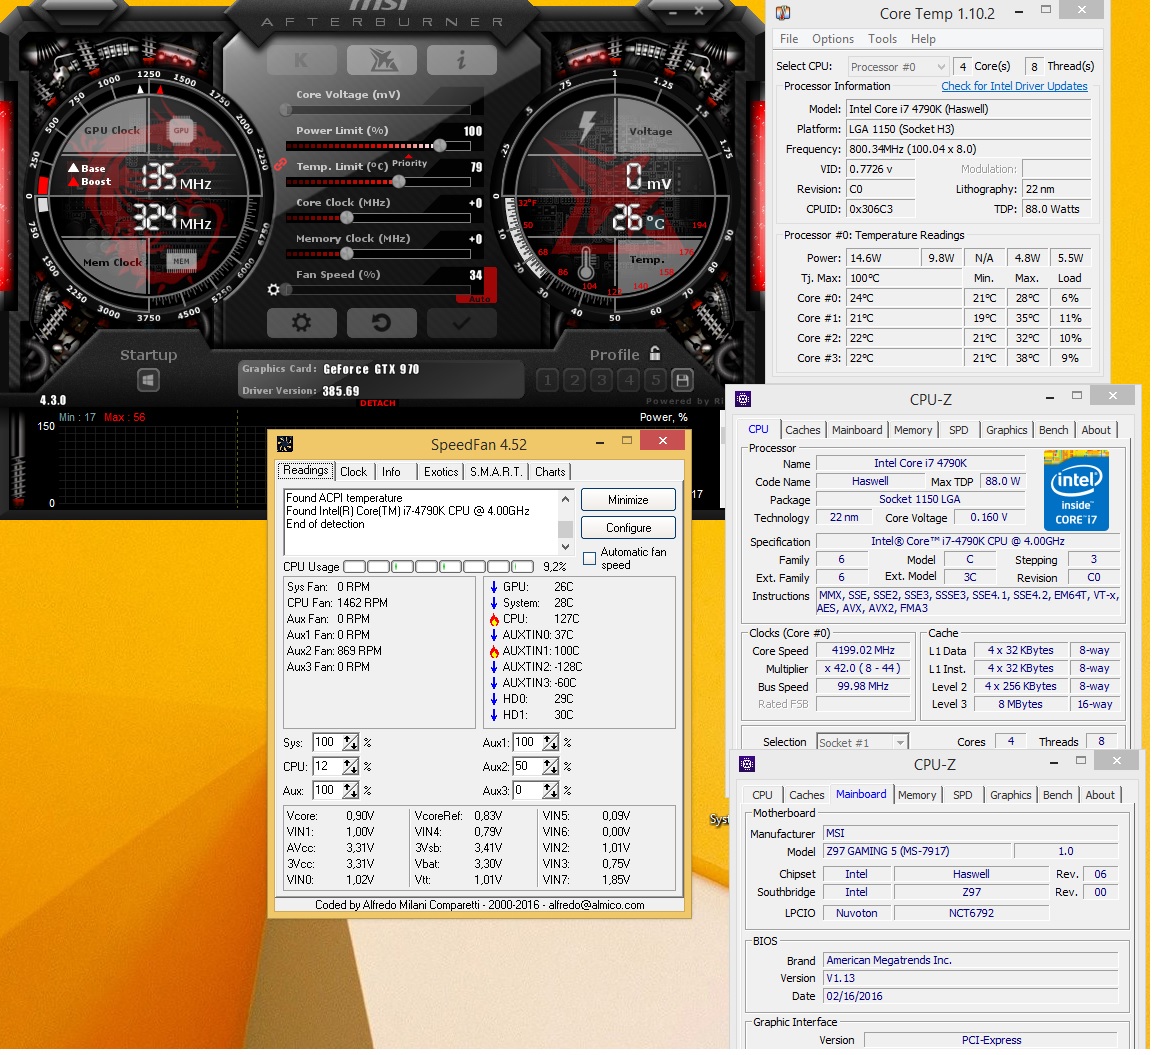Click the Aux fan speed percentage stepper
Screen dimensions: 1153x1055
pos(350,790)
